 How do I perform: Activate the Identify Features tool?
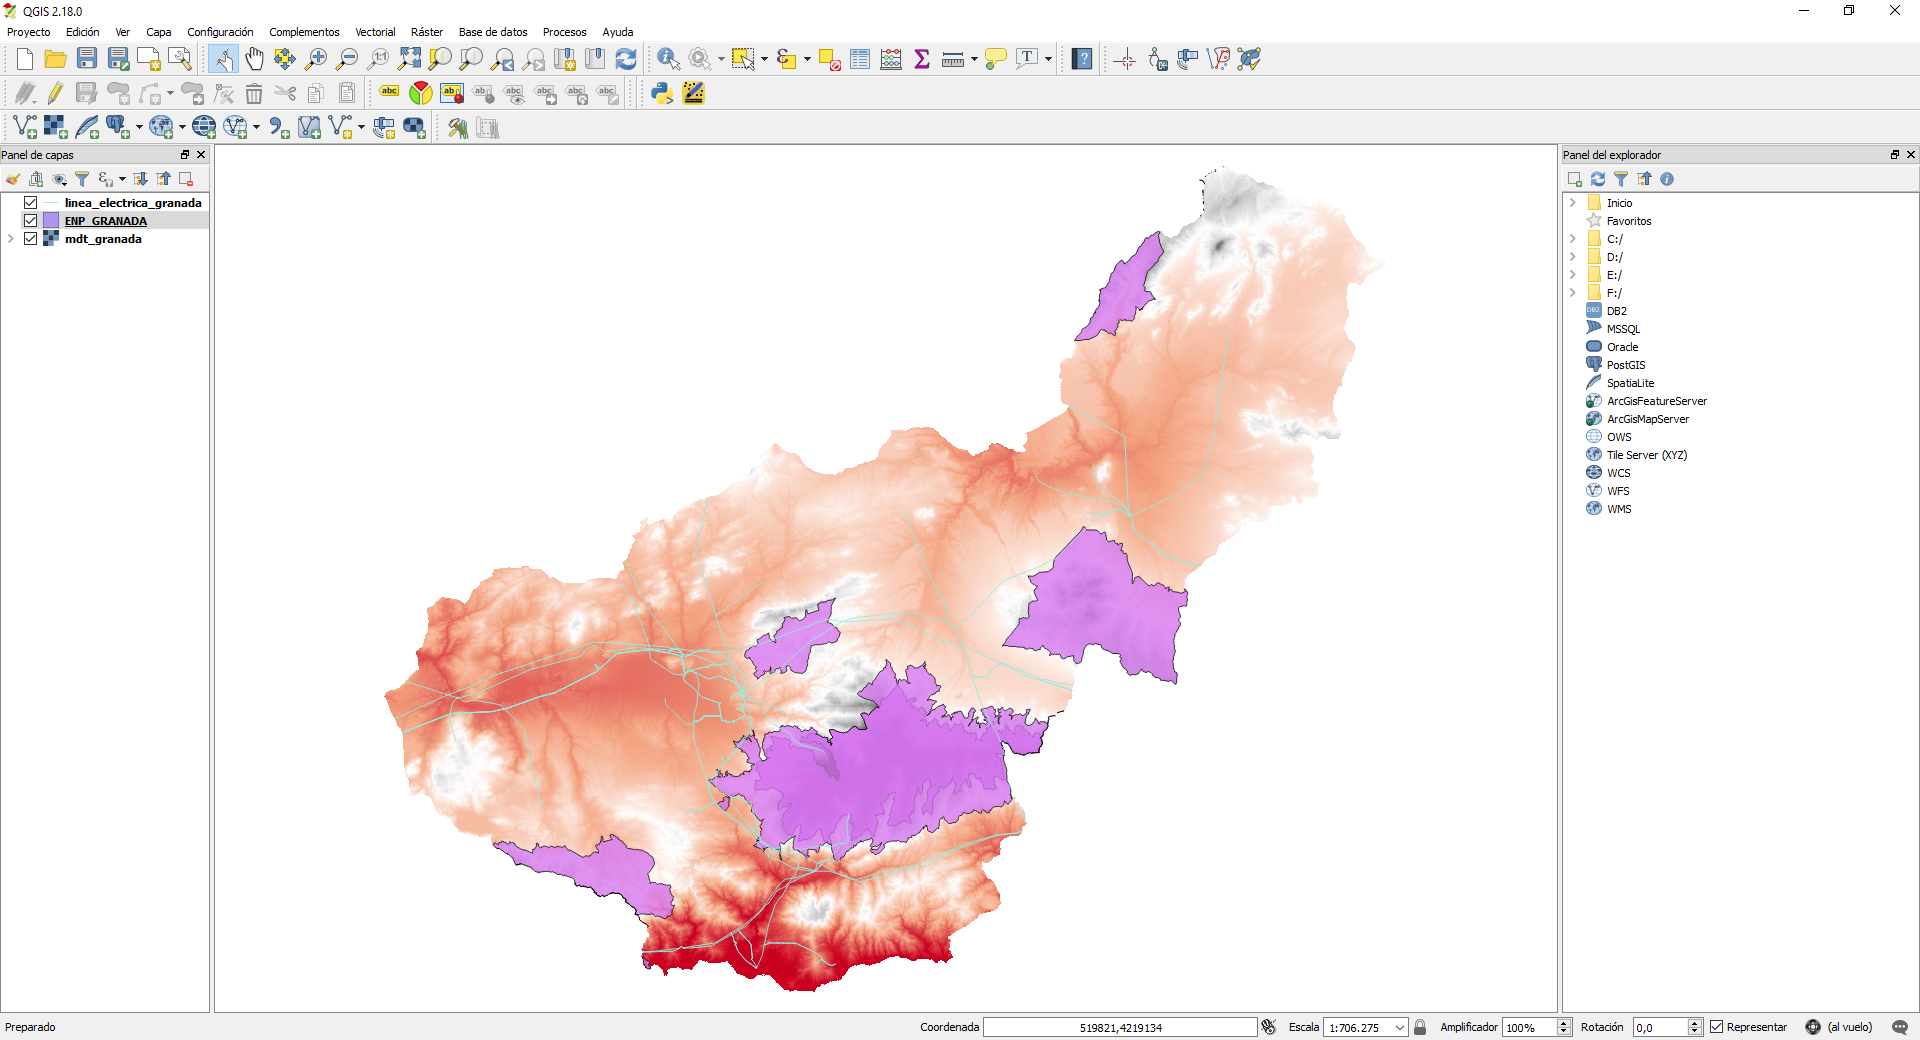pyautogui.click(x=668, y=59)
